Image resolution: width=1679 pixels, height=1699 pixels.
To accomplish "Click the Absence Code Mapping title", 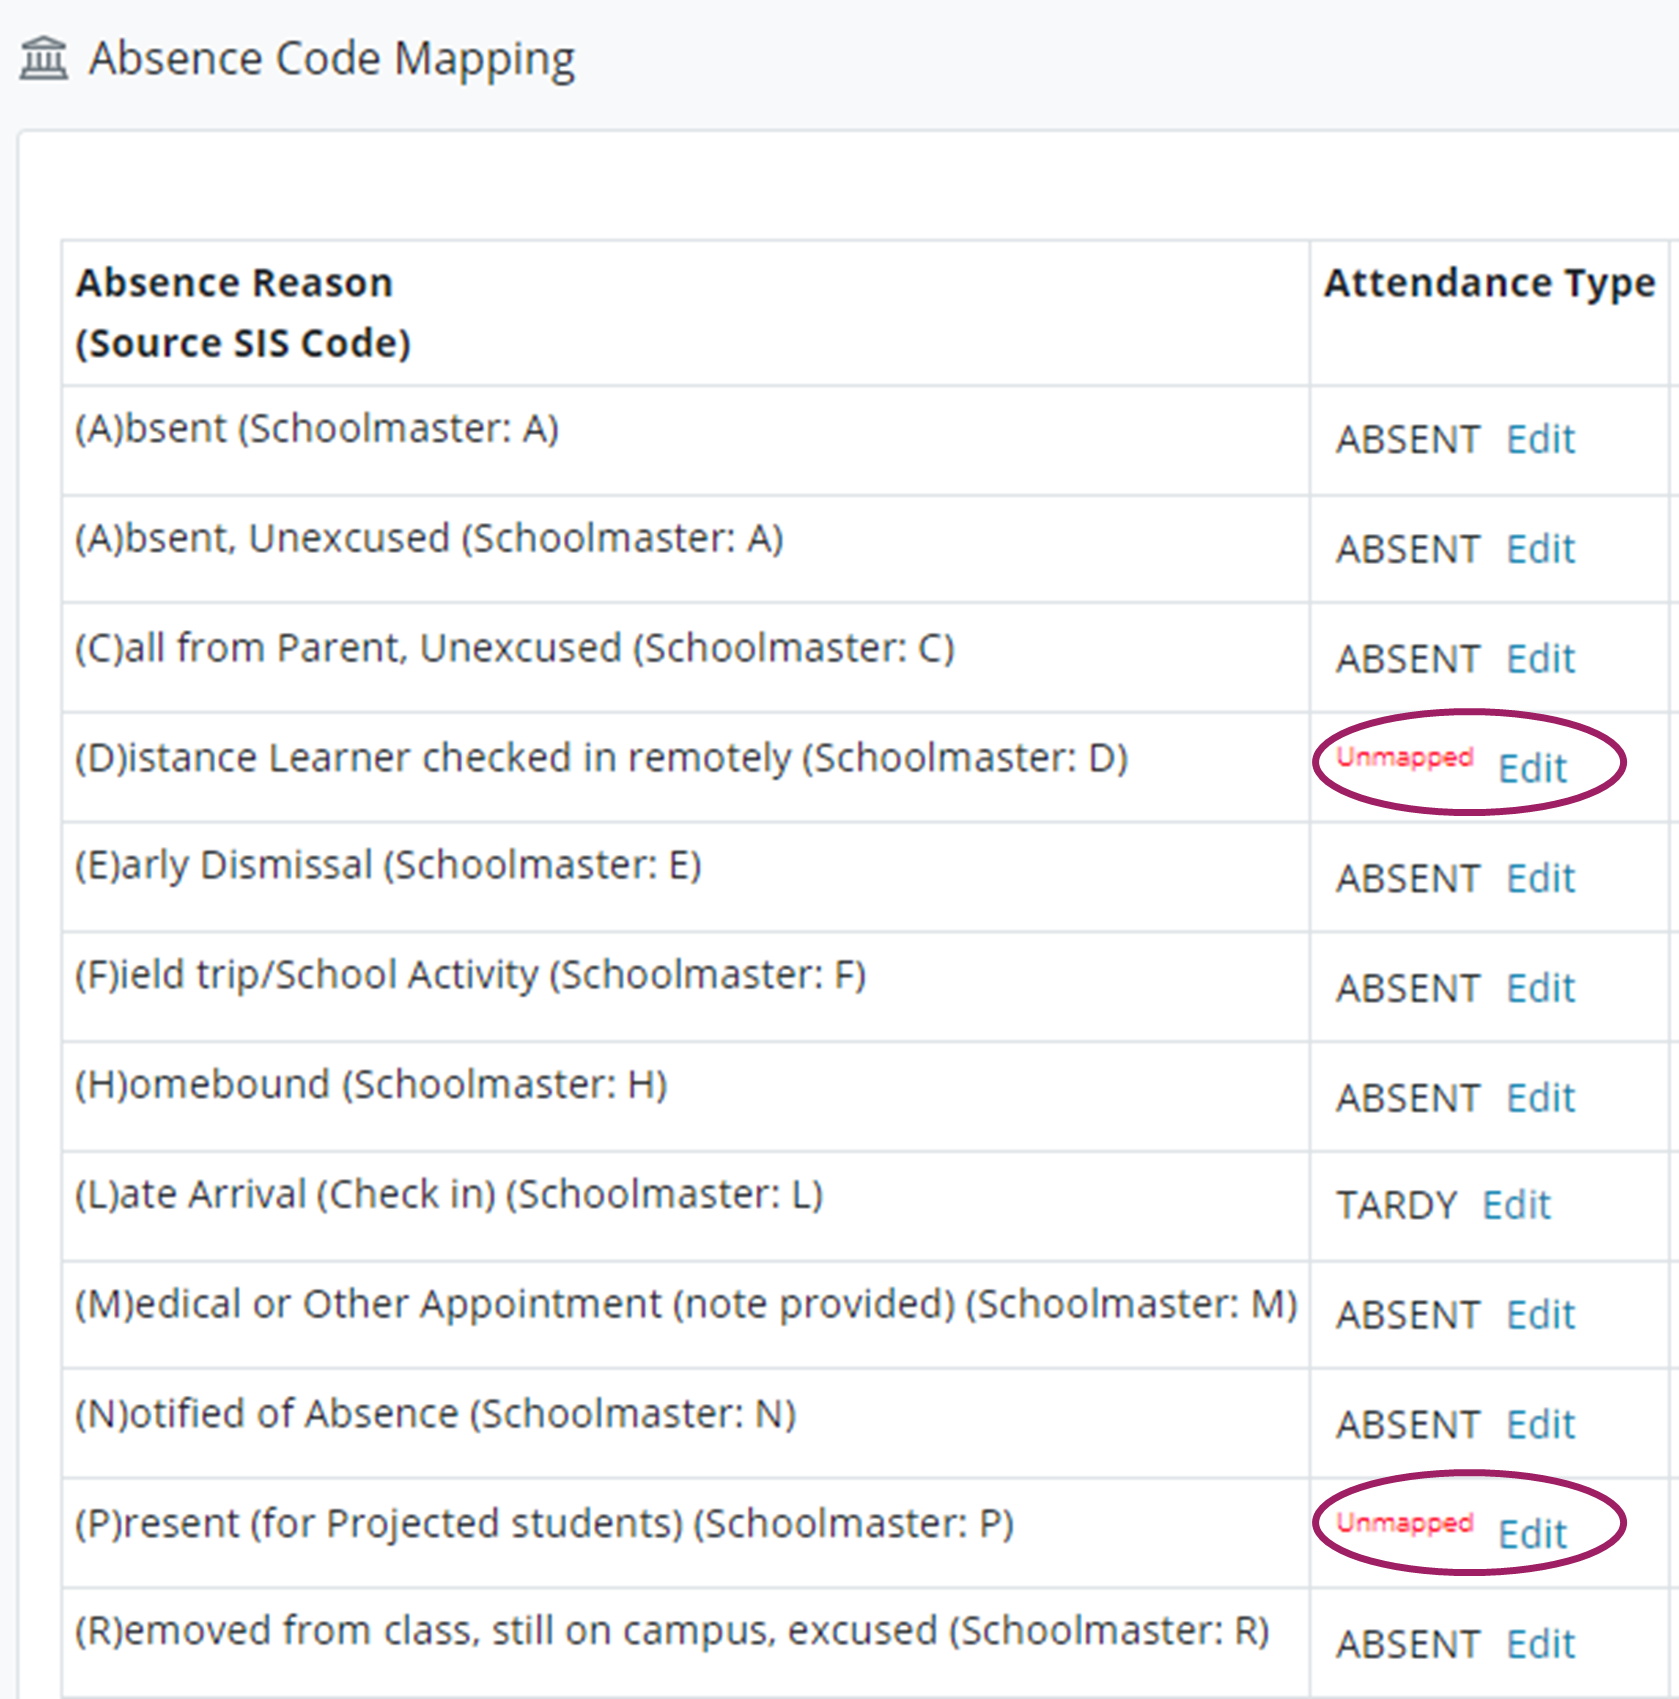I will 330,58.
